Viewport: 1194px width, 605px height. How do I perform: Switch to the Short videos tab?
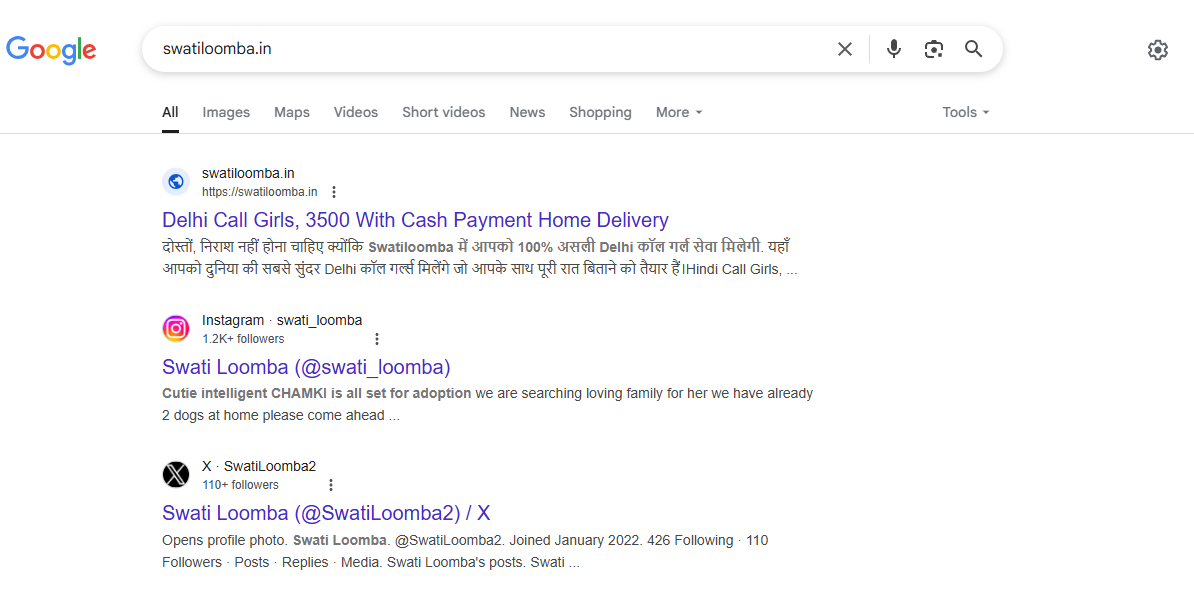[x=444, y=113]
